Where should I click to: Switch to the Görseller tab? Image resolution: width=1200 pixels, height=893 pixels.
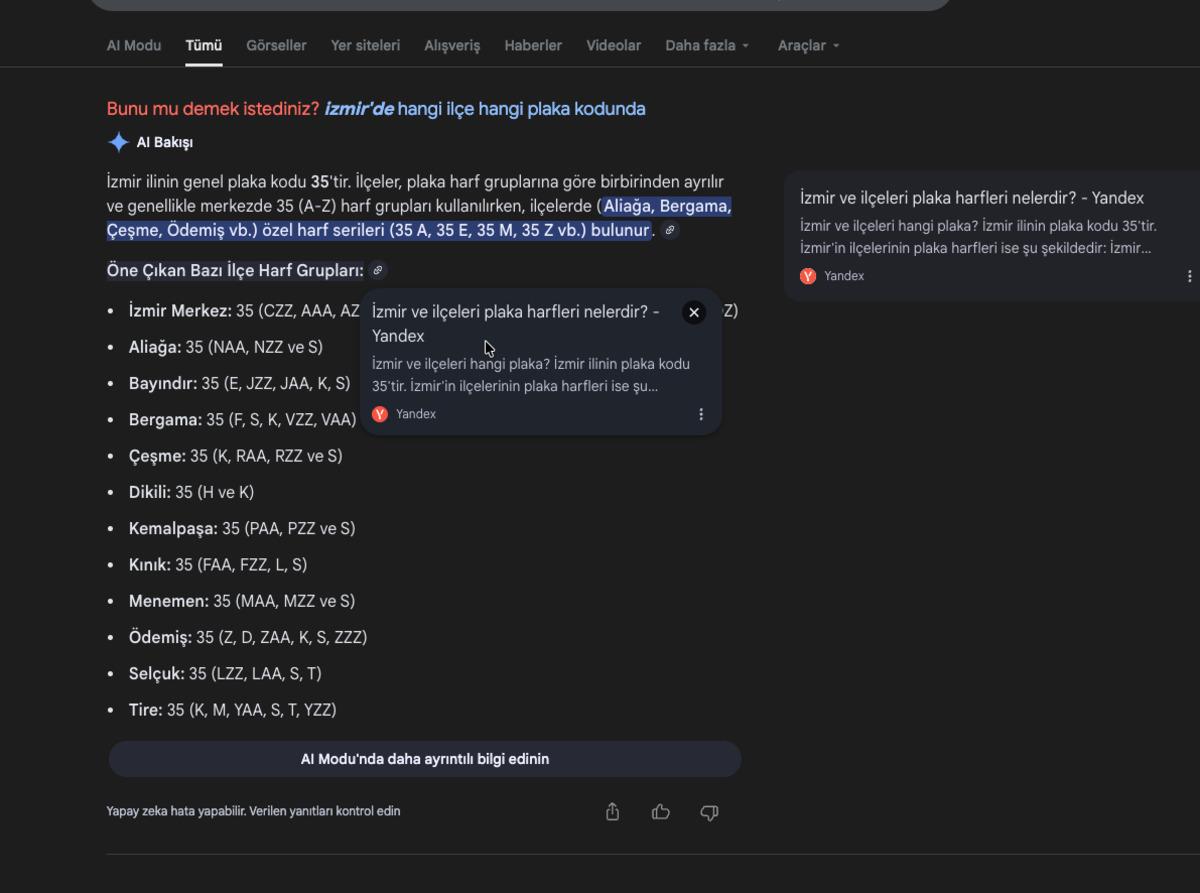[x=276, y=46]
